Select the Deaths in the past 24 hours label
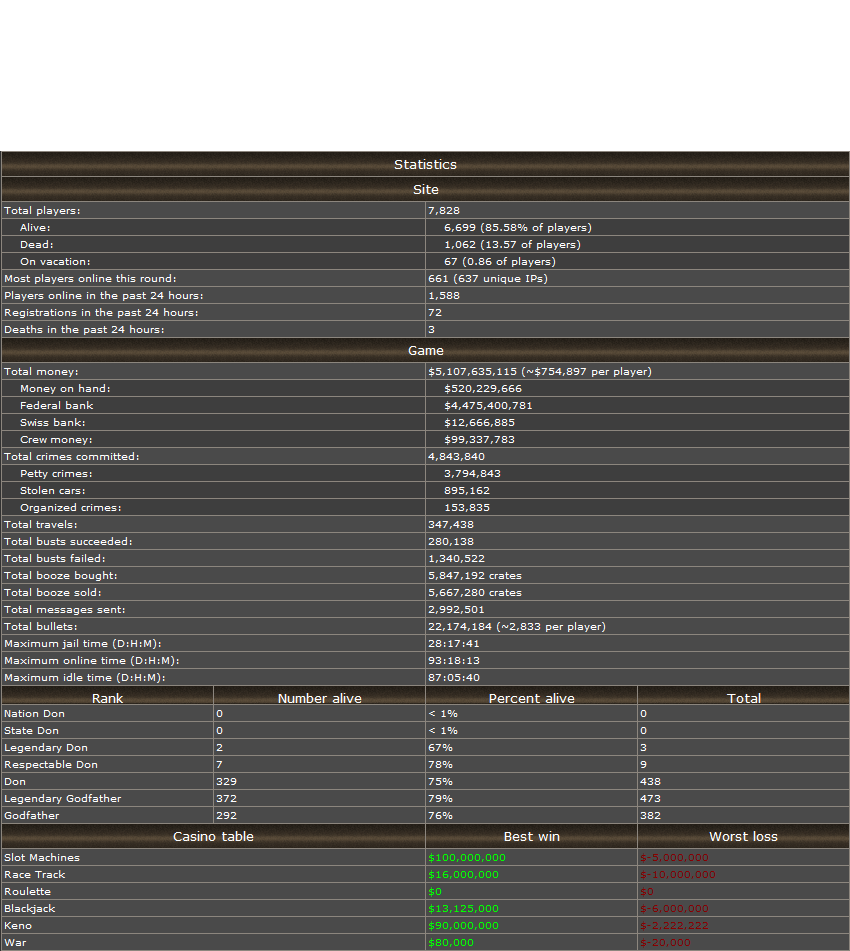The width and height of the screenshot is (850, 951). pos(84,329)
